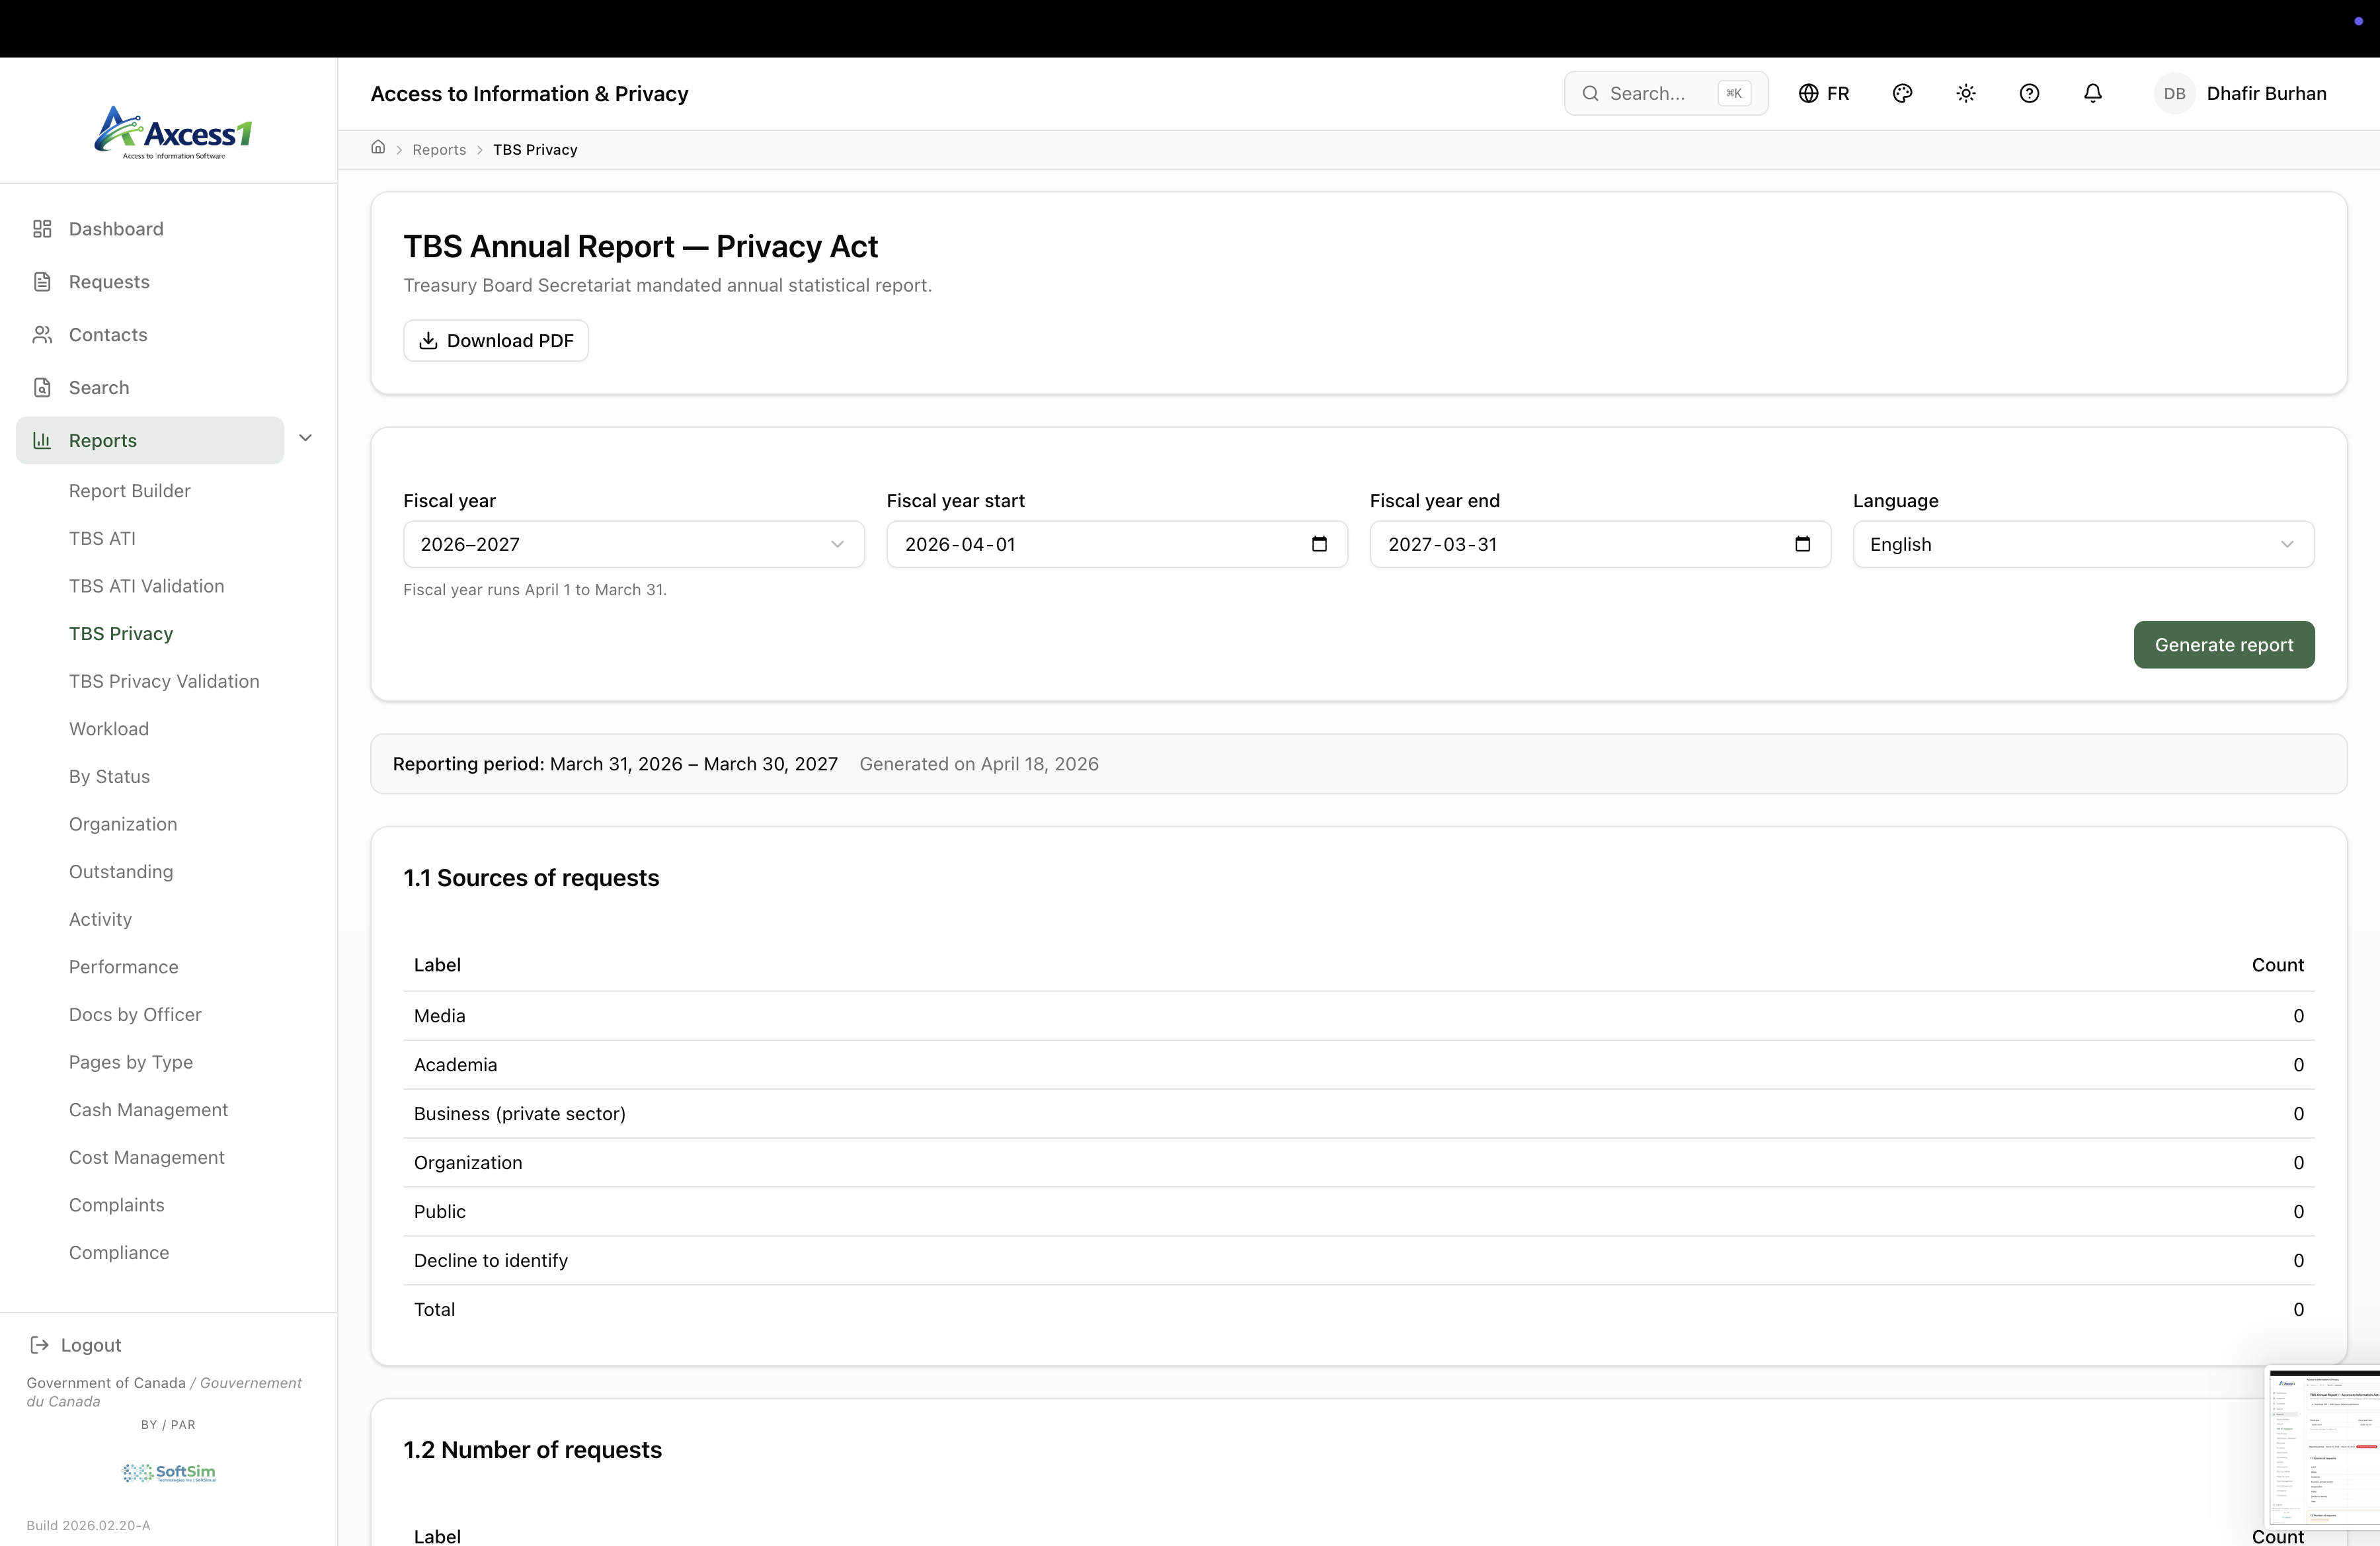Open calendar picker for Fiscal year end

pos(1802,544)
